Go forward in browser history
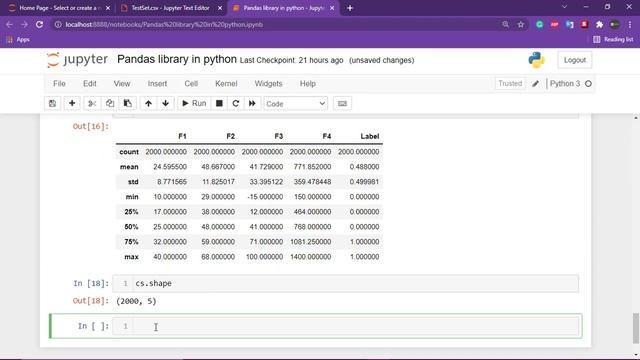This screenshot has width=640, height=360. pyautogui.click(x=24, y=24)
